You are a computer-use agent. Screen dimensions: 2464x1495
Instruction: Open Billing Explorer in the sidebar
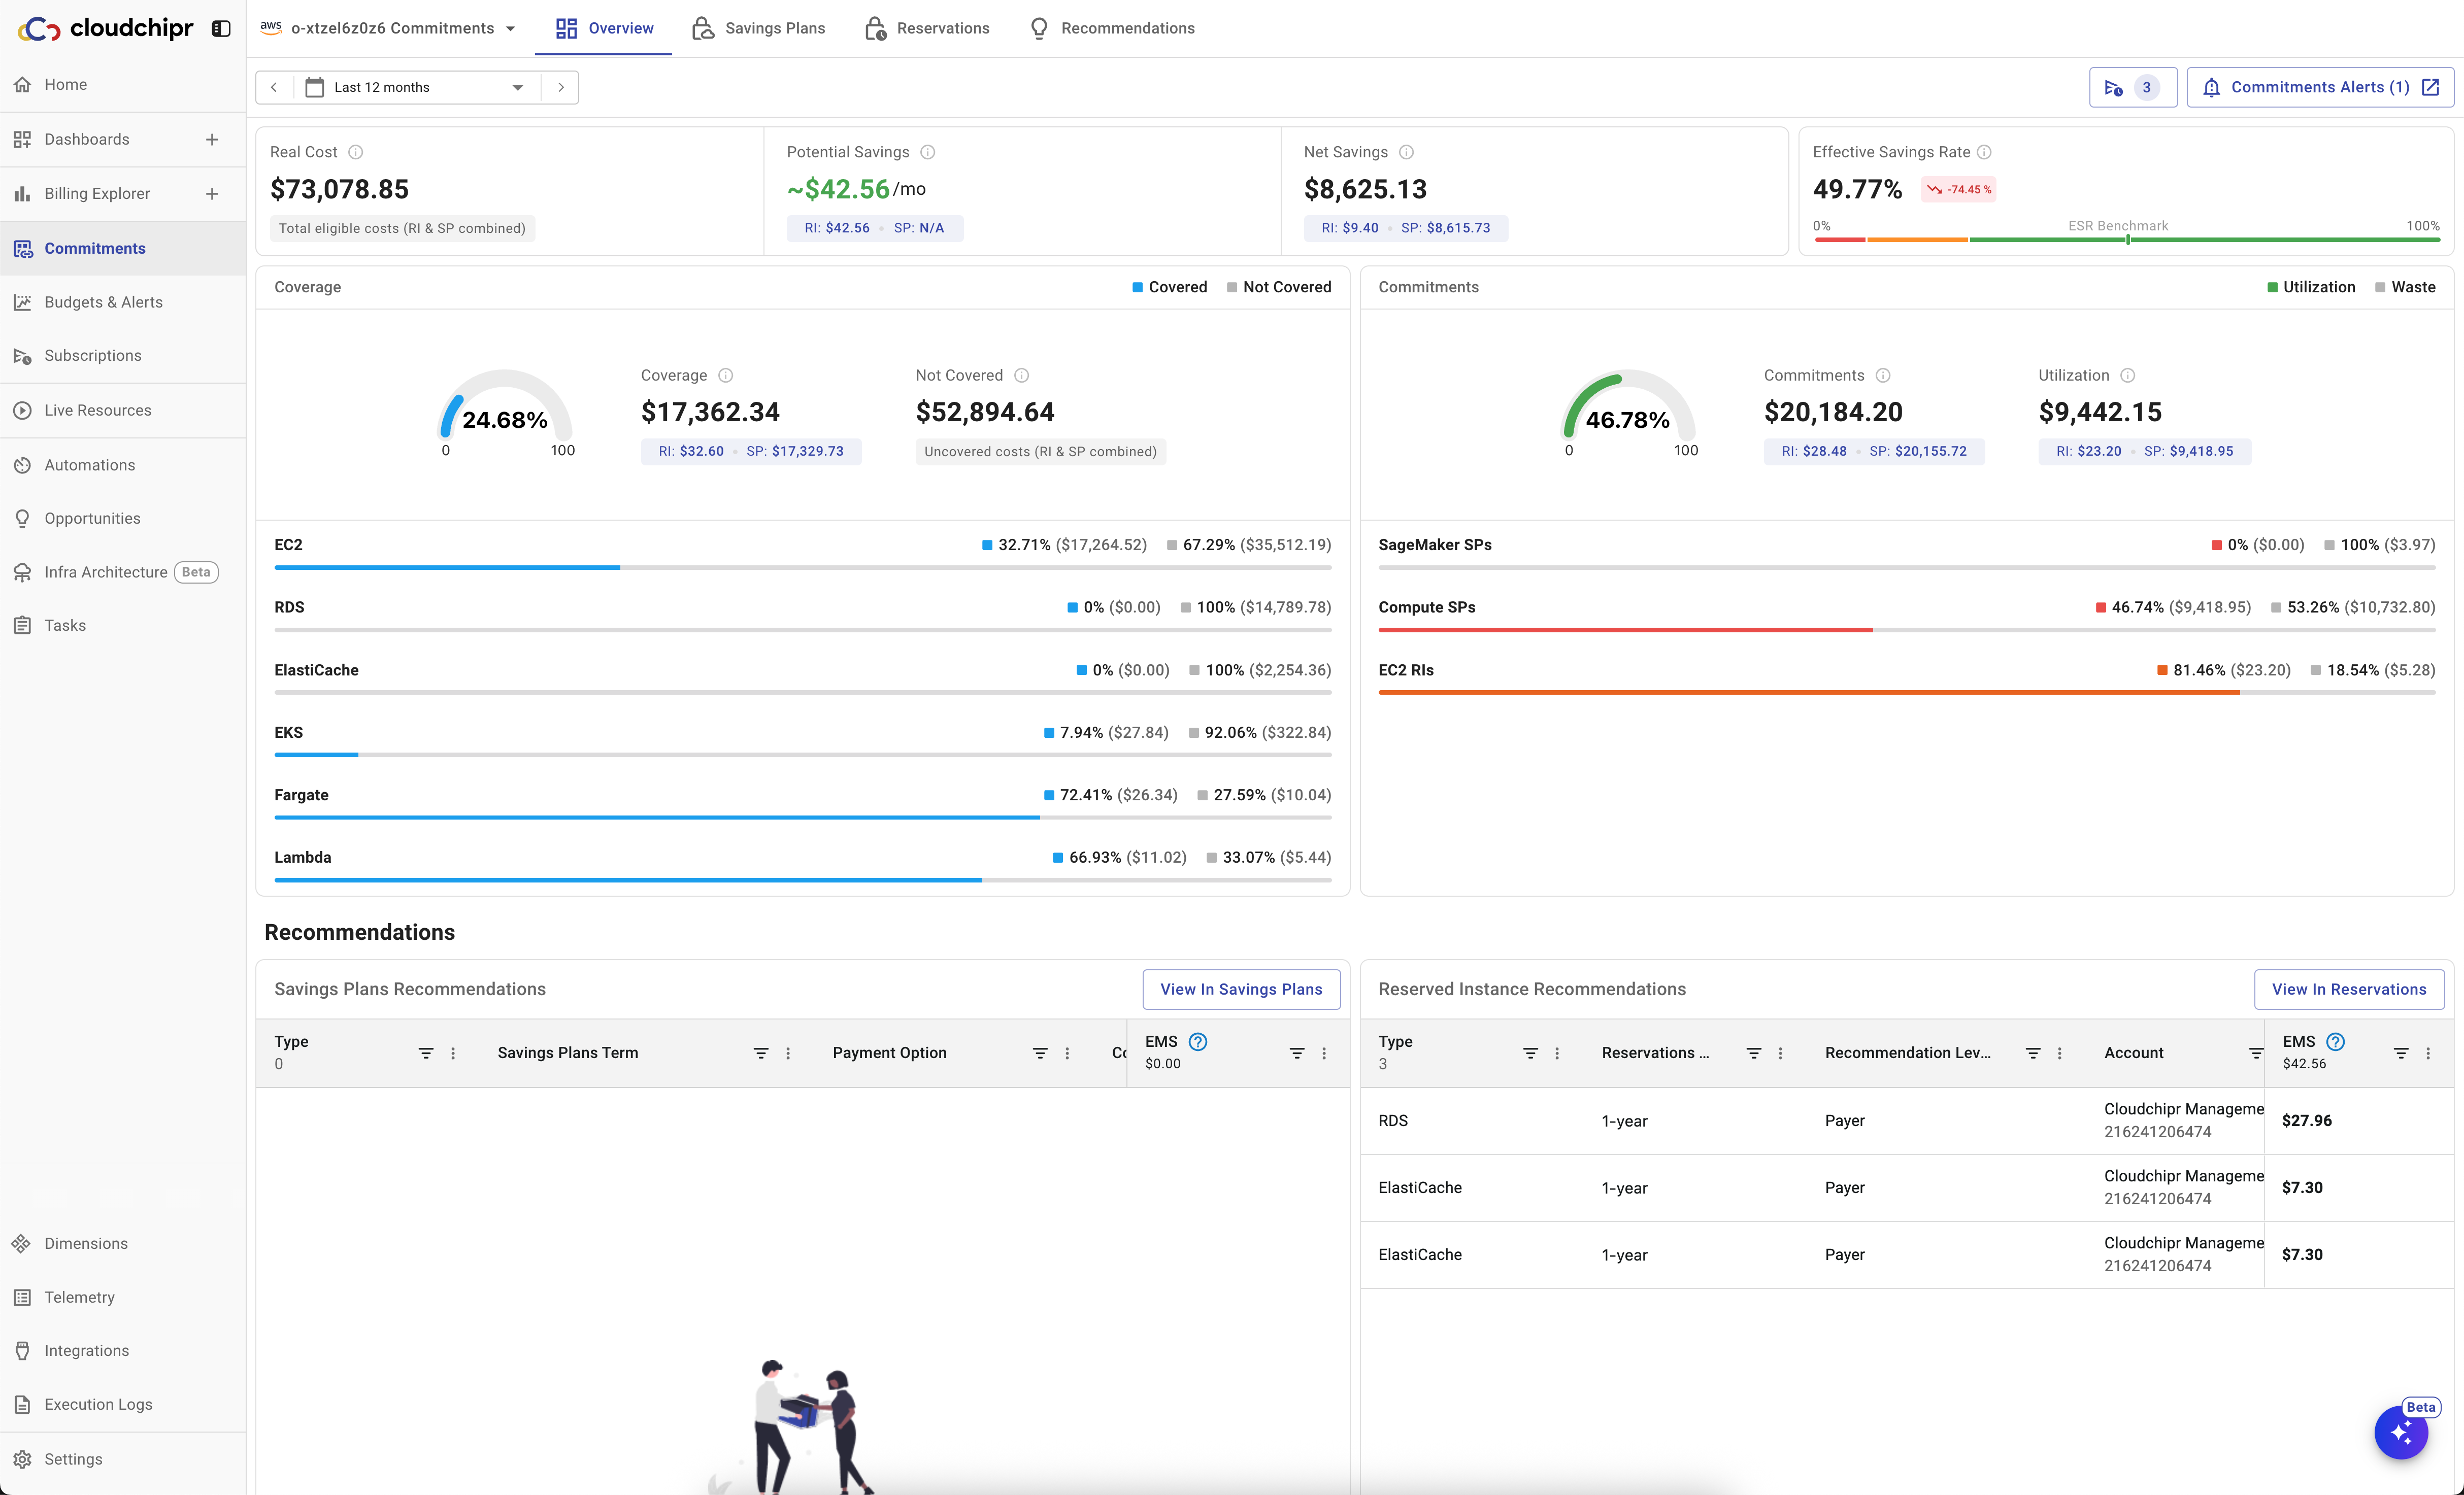[97, 194]
